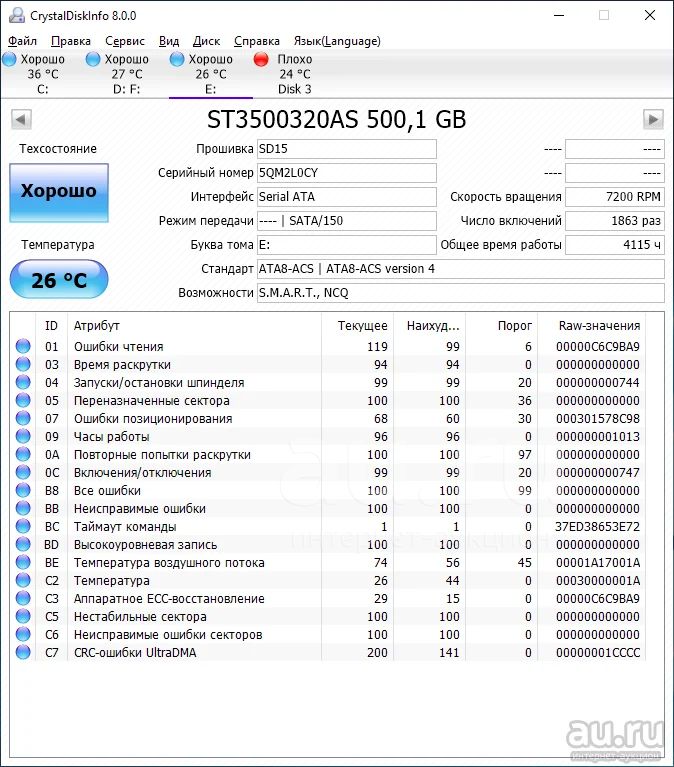Click status dot for Ошибки позиционирования
The width and height of the screenshot is (674, 767).
[x=23, y=418]
